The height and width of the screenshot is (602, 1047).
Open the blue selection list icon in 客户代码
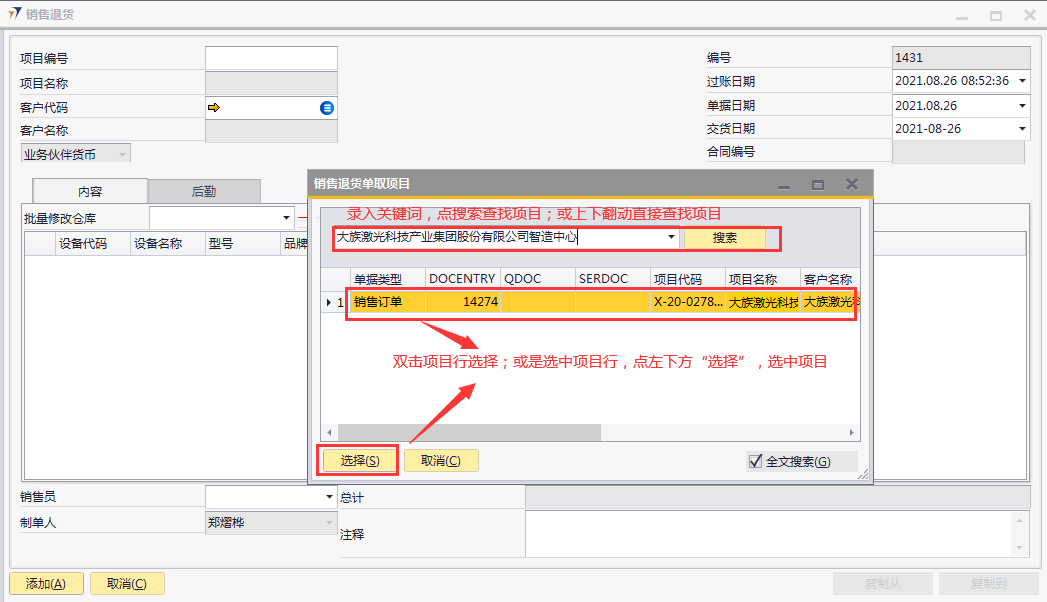[327, 107]
